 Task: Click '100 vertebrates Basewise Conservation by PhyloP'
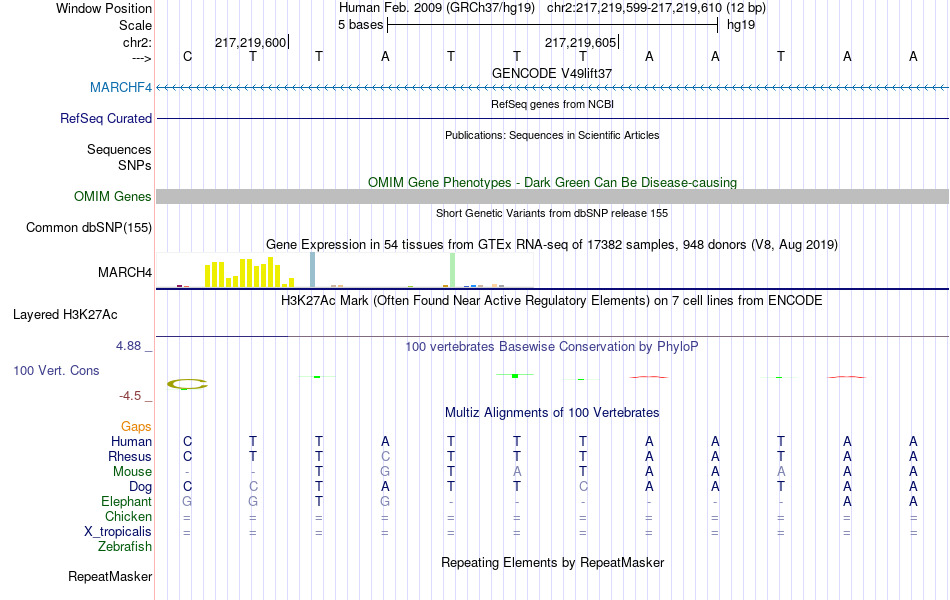[552, 347]
